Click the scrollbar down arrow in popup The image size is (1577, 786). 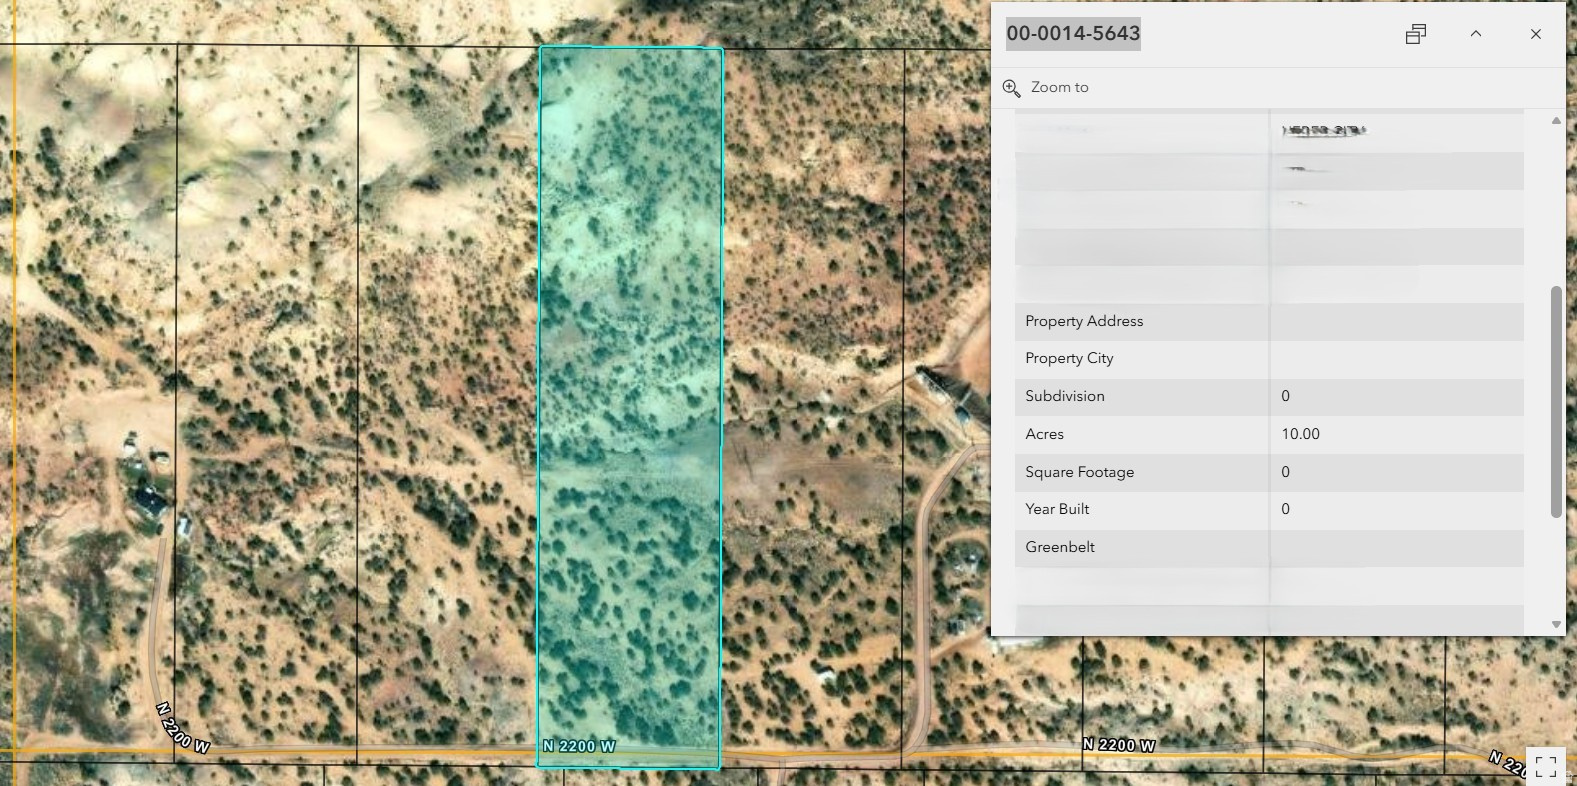[1555, 624]
